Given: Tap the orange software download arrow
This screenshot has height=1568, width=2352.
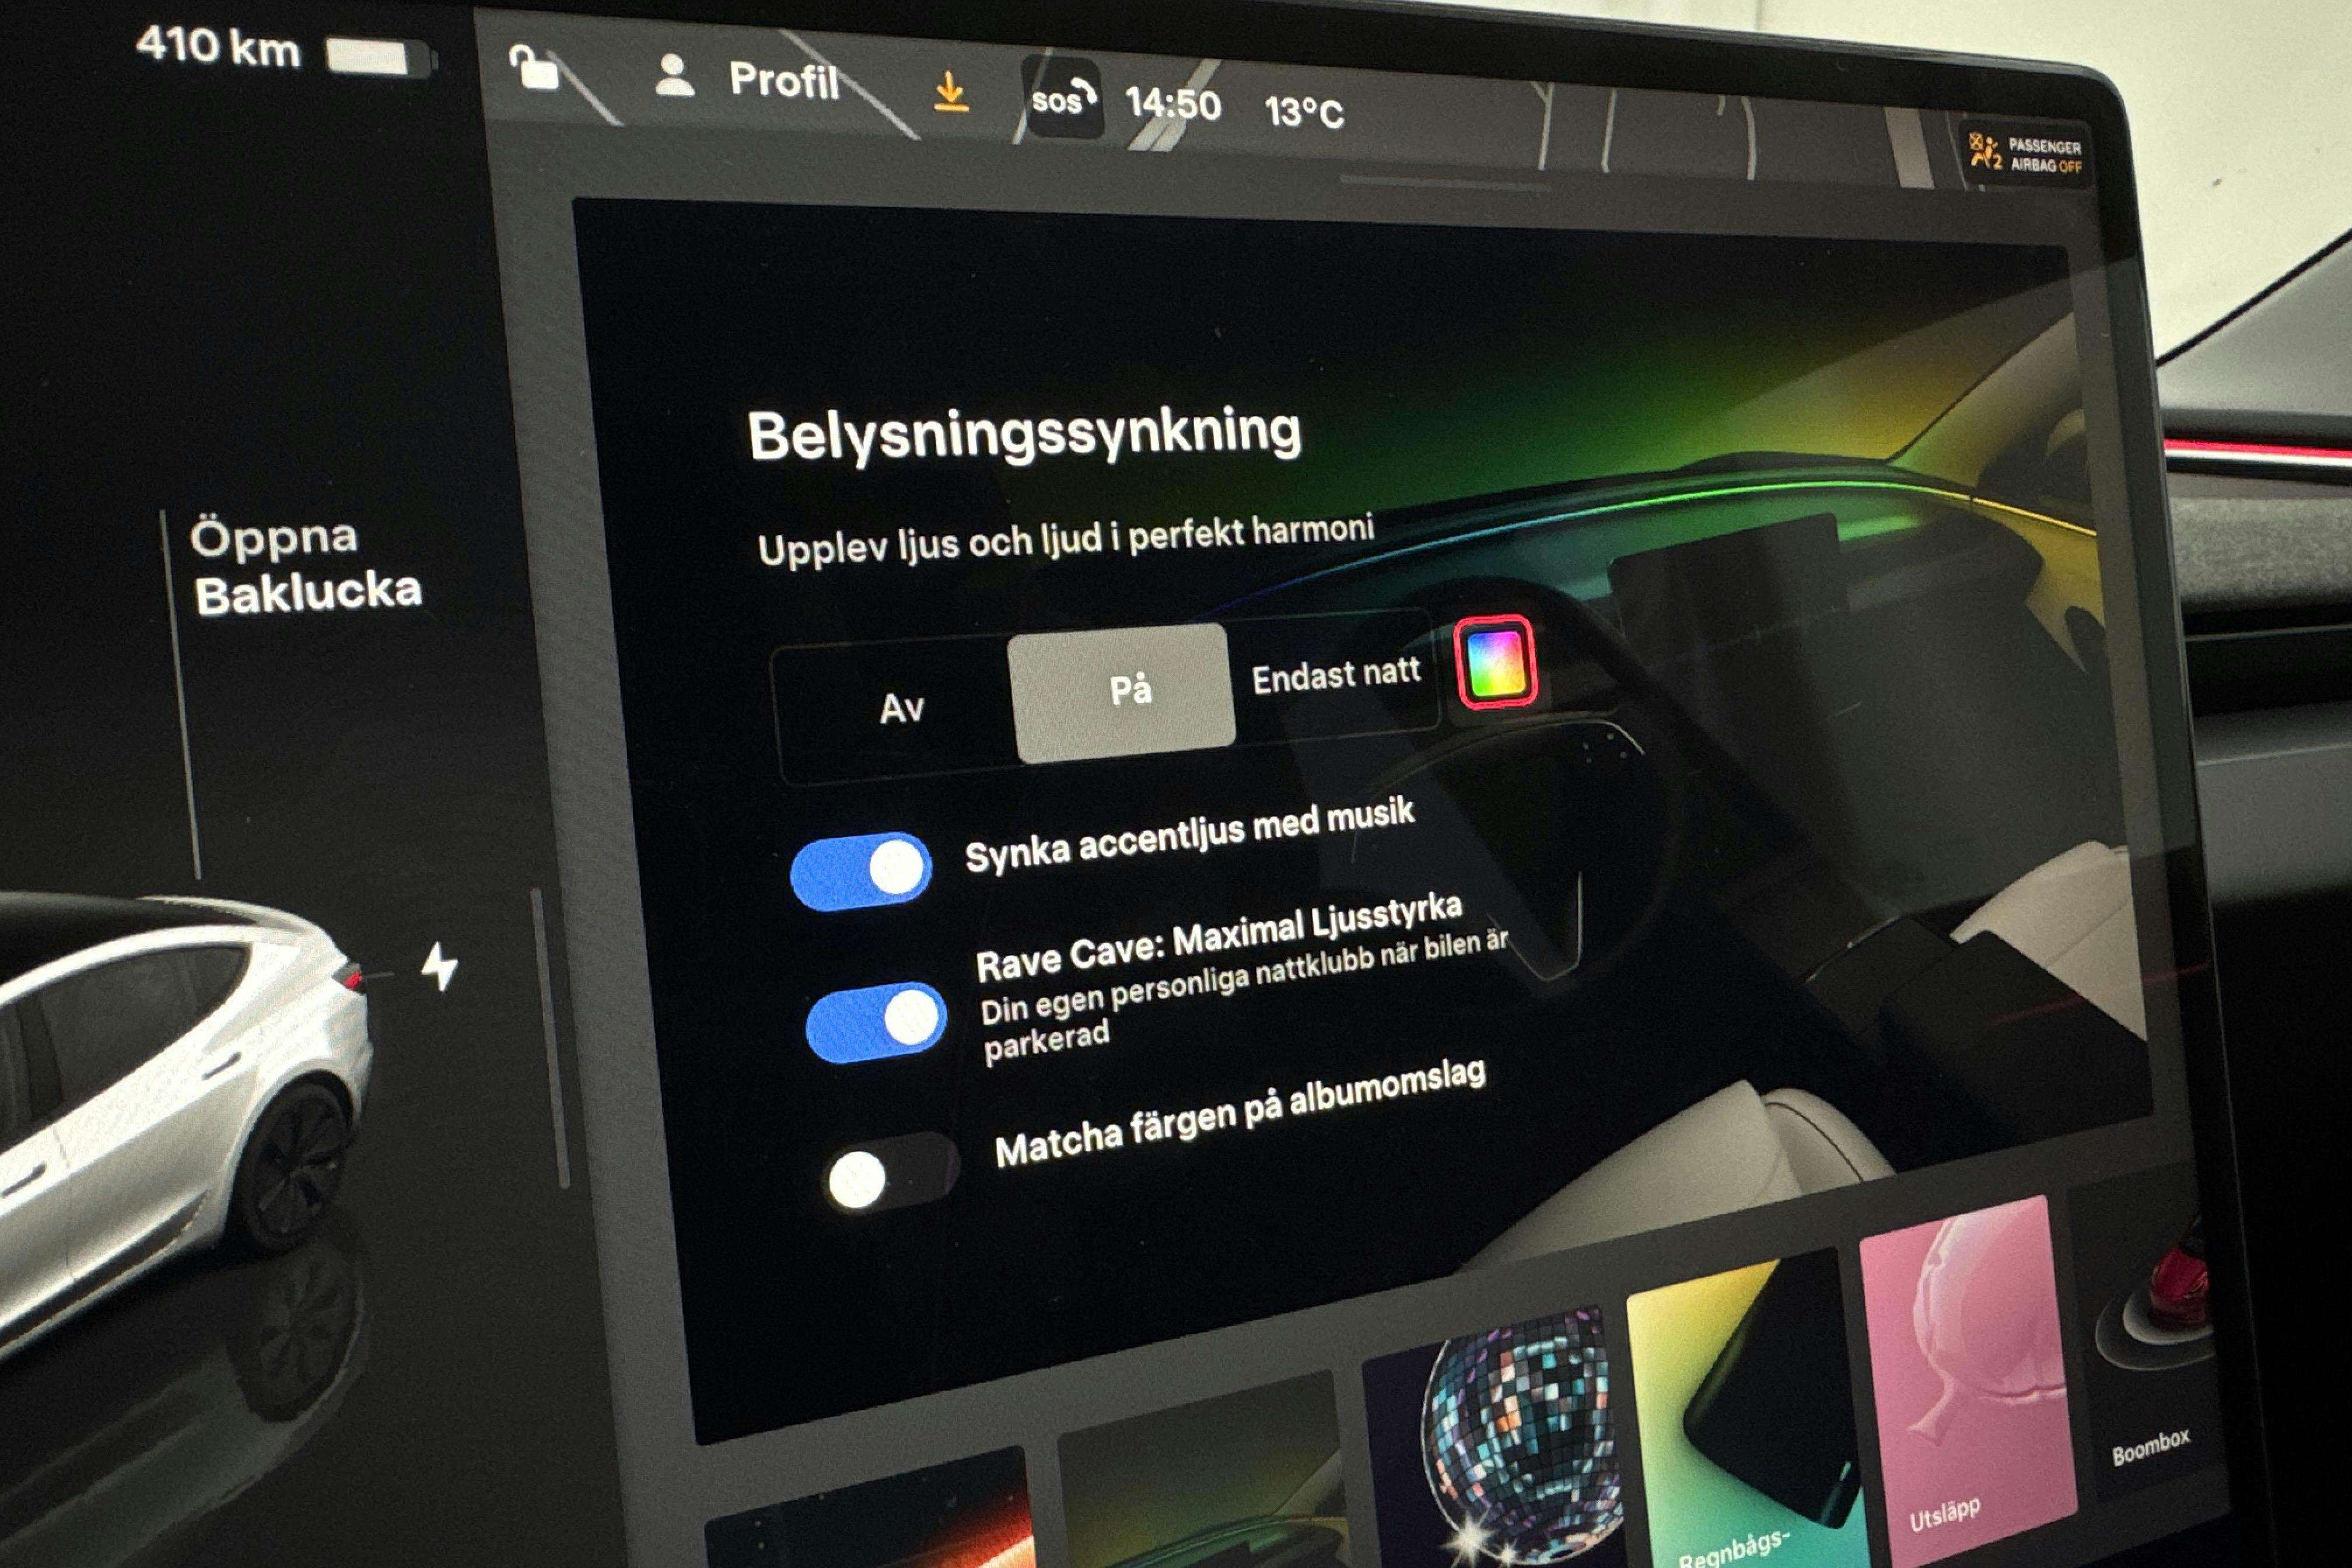Looking at the screenshot, I should (950, 92).
